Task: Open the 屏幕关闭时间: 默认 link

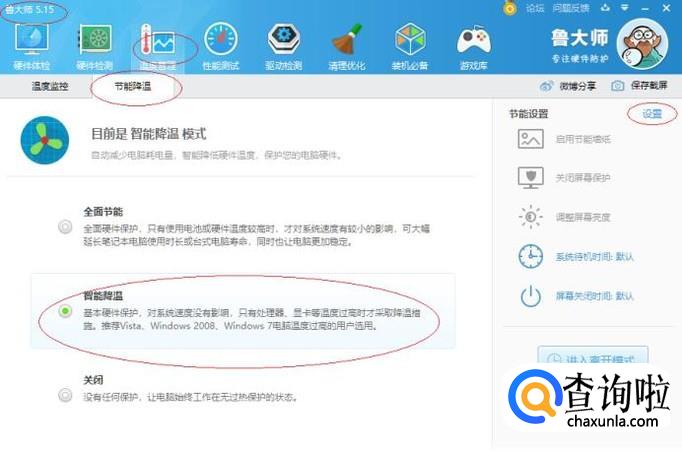Action: pos(595,296)
